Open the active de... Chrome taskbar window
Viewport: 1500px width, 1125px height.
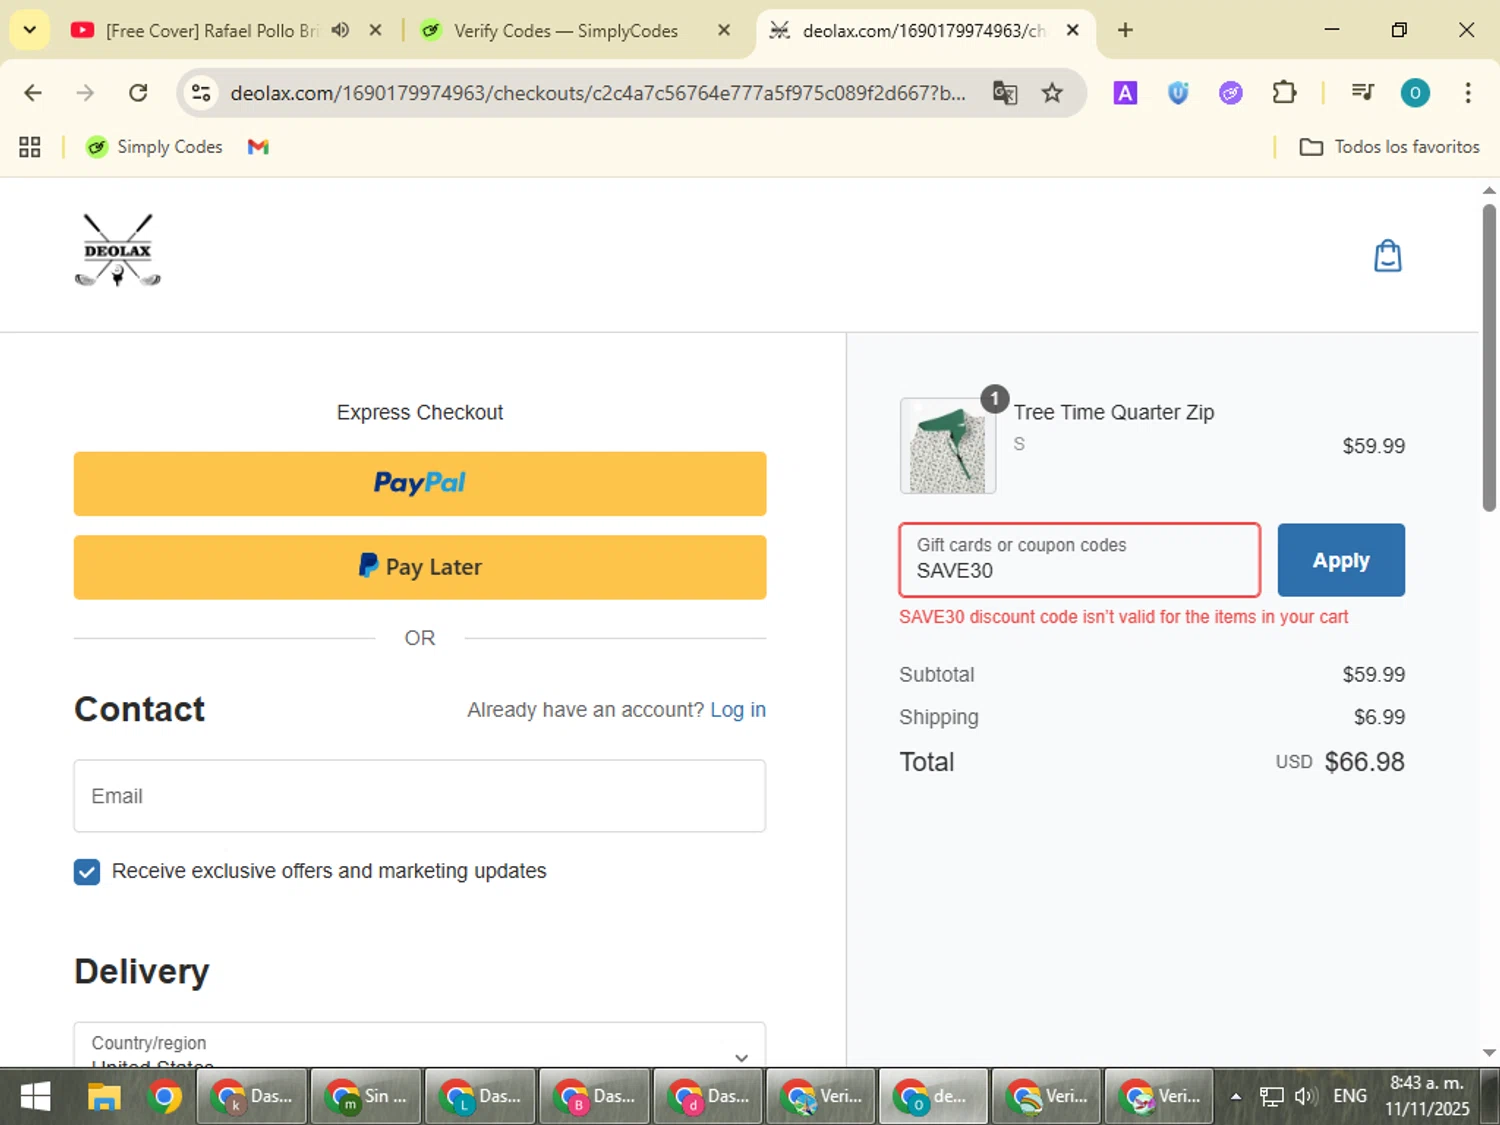click(x=933, y=1097)
